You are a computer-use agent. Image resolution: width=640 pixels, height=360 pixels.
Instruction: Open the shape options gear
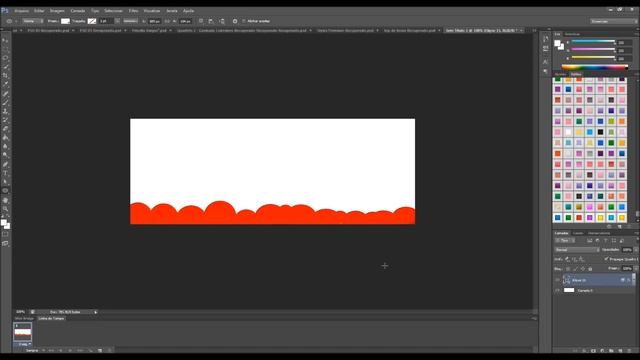(235, 21)
